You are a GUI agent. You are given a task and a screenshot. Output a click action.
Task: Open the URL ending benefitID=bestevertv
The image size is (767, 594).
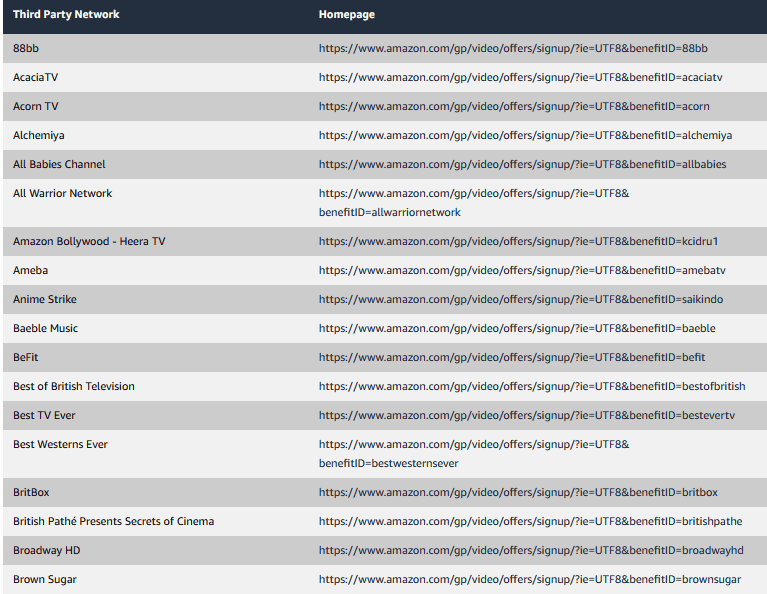point(527,415)
